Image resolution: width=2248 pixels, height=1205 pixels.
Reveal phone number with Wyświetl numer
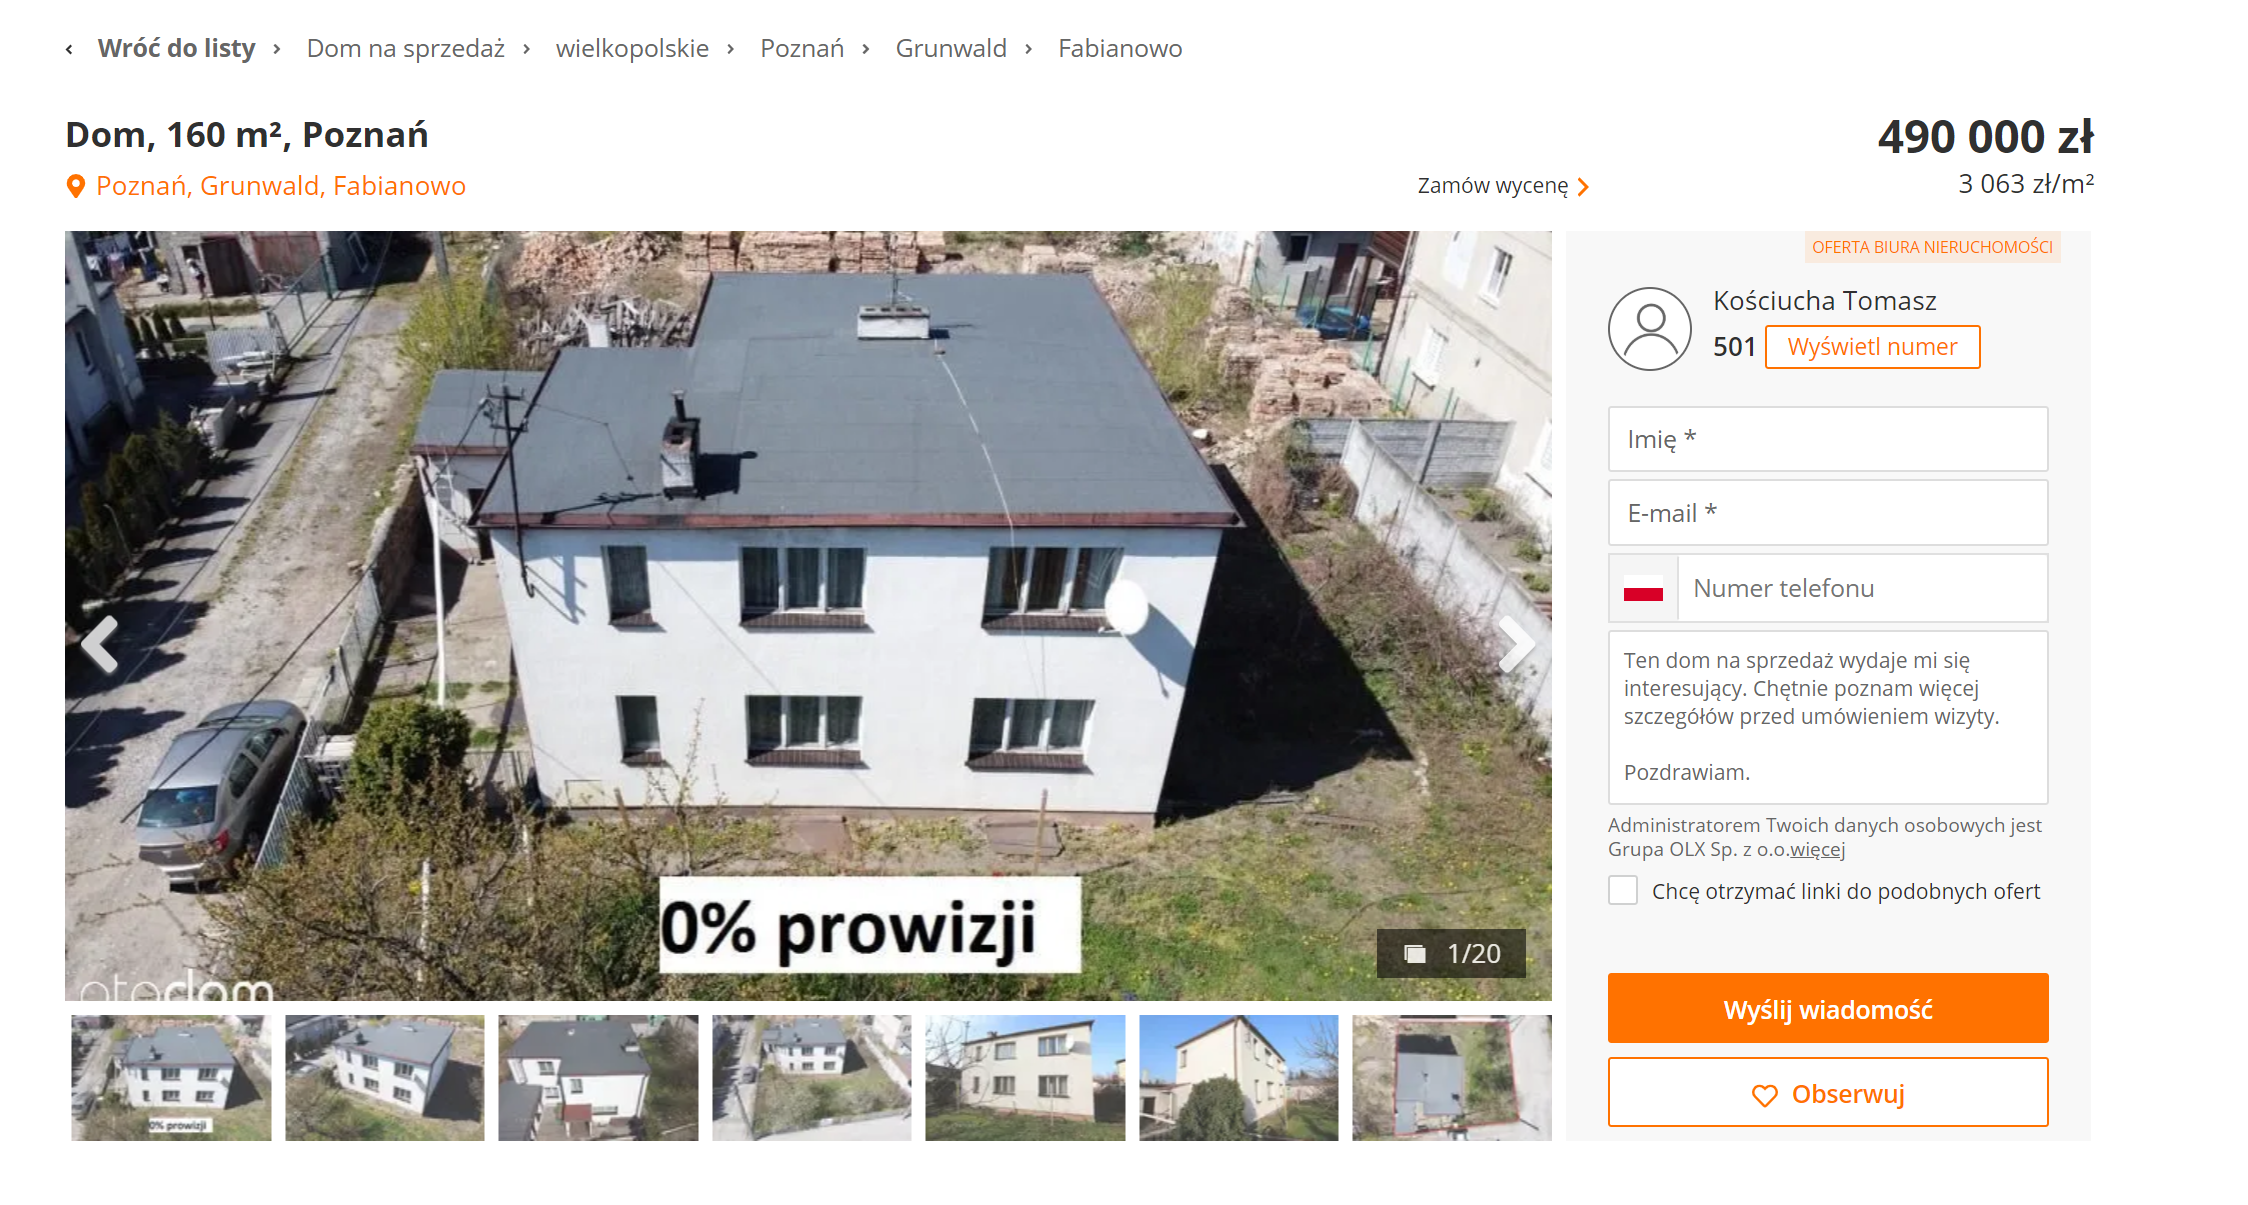coord(1872,347)
